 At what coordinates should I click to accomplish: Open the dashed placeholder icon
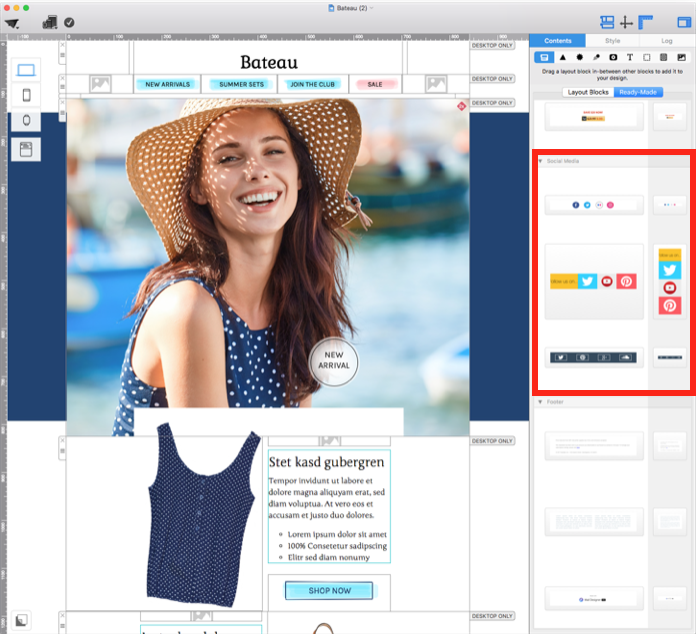647,57
